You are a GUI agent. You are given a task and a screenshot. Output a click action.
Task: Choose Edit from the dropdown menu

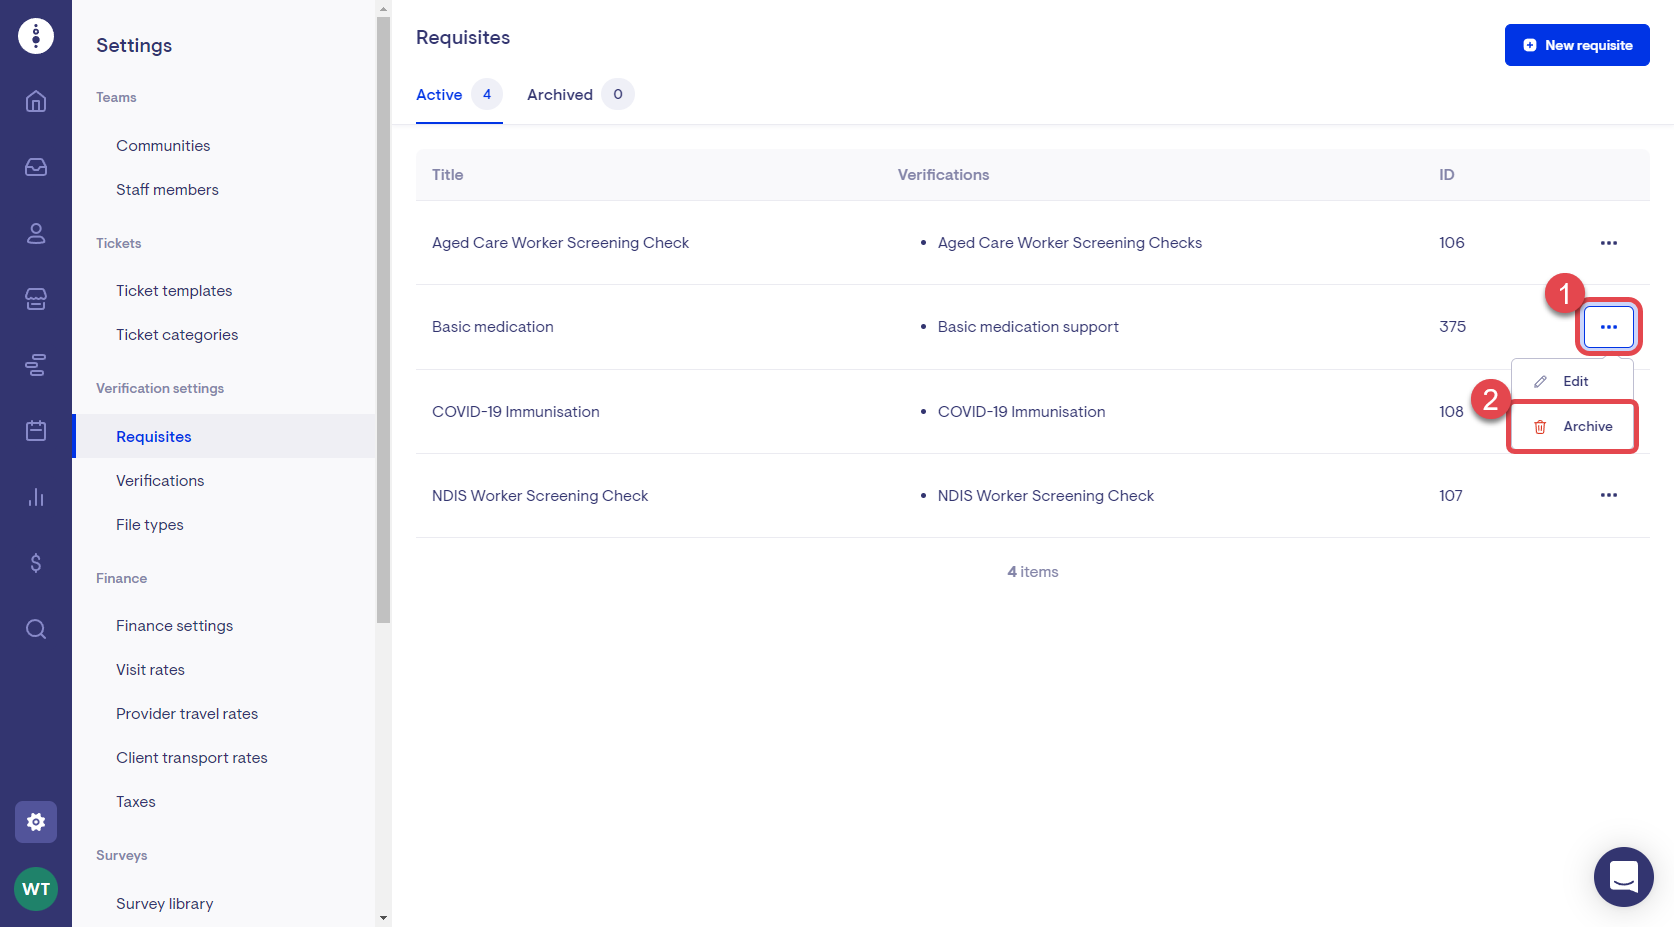1573,381
